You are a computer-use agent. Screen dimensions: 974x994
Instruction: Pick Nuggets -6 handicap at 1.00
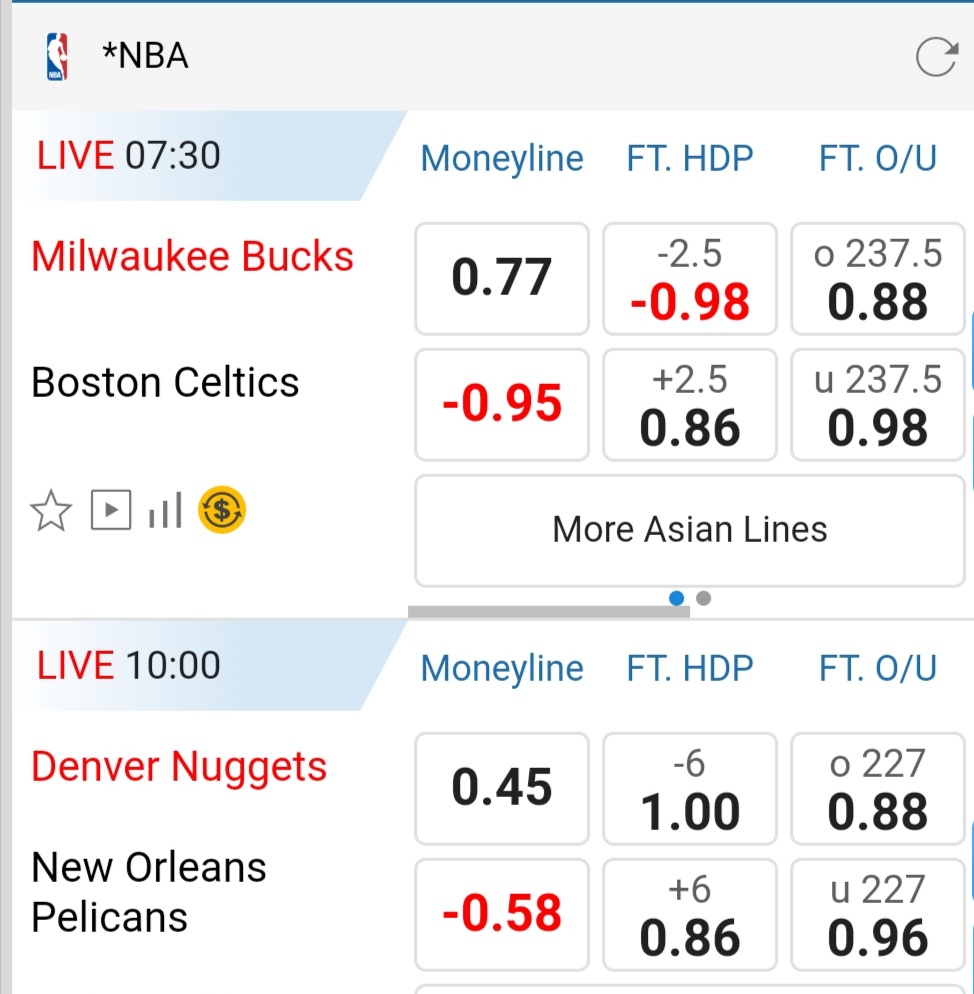tap(690, 788)
